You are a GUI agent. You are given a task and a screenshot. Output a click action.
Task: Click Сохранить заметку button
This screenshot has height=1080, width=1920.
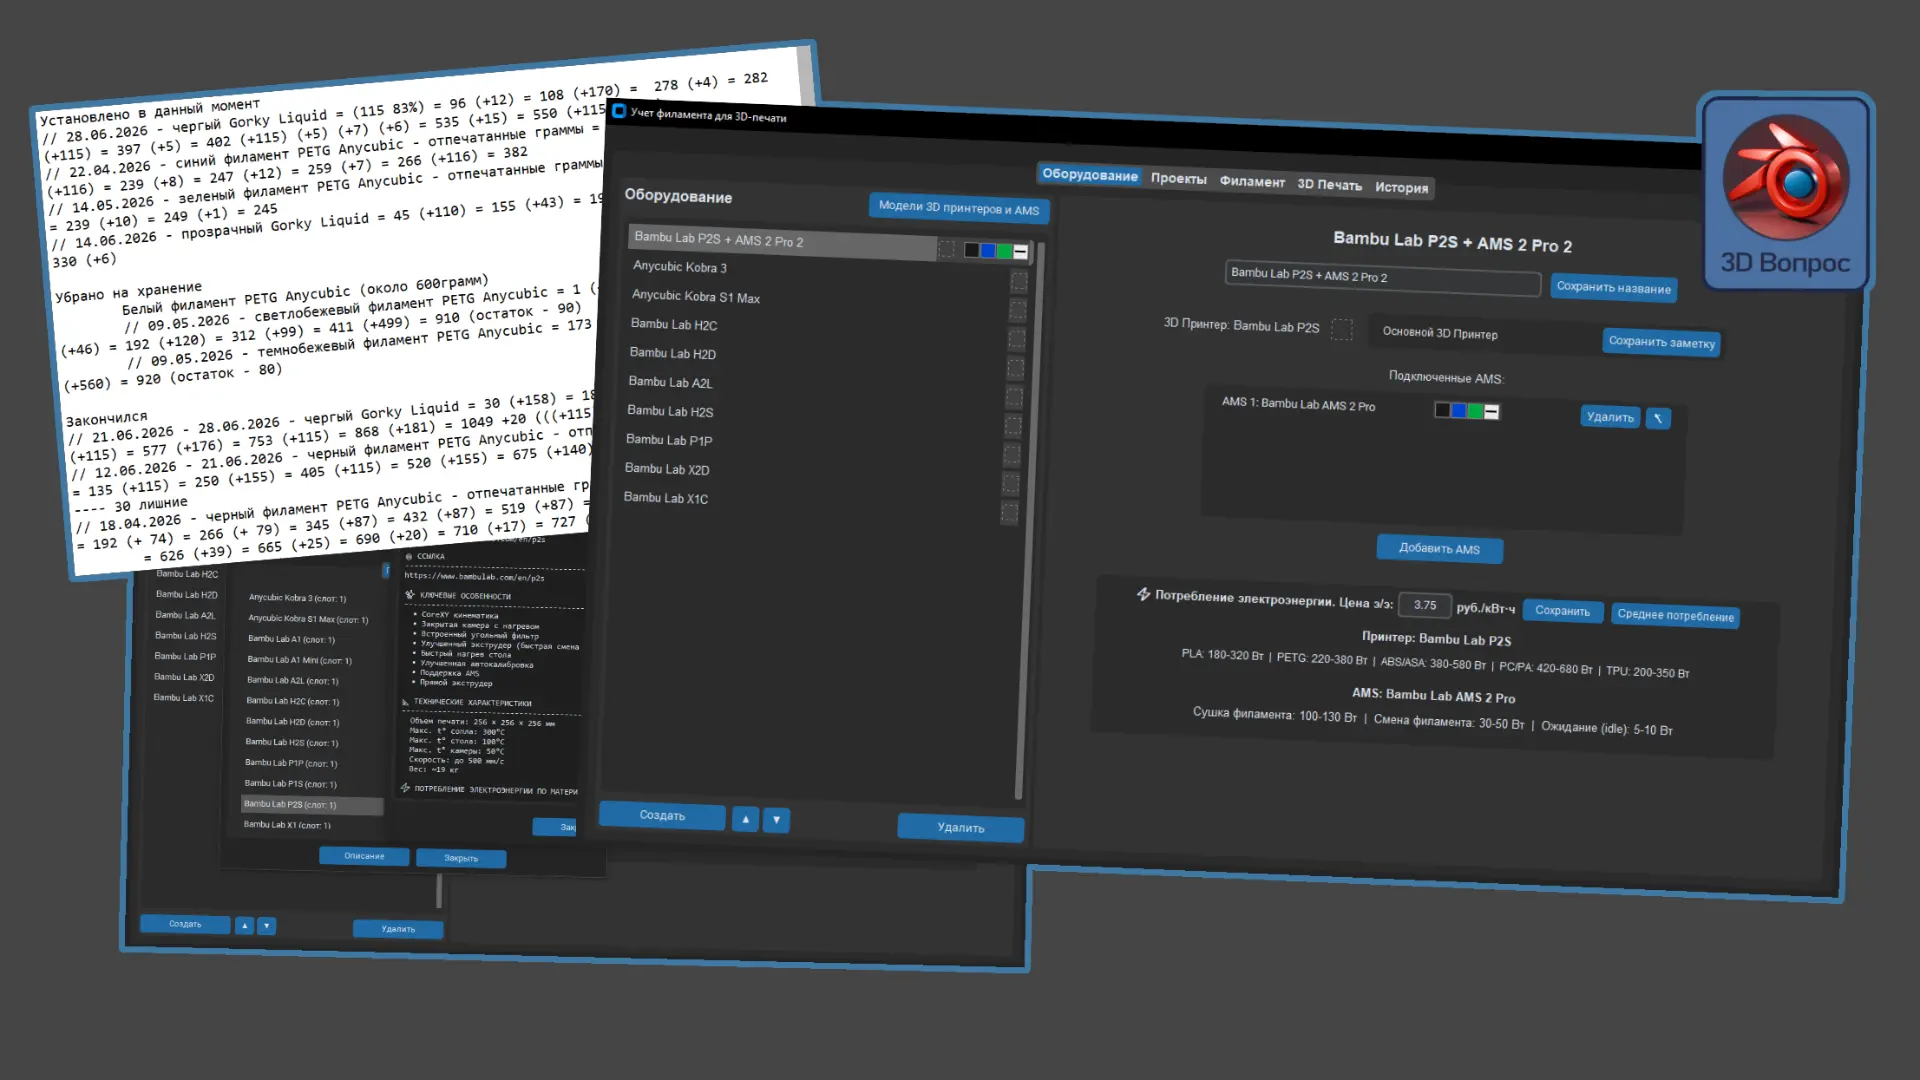1661,342
